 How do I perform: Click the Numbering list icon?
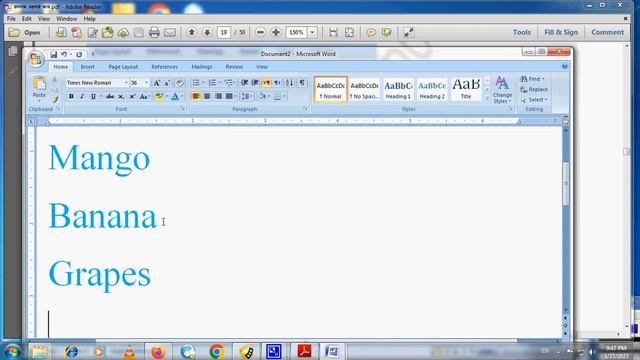[212, 83]
